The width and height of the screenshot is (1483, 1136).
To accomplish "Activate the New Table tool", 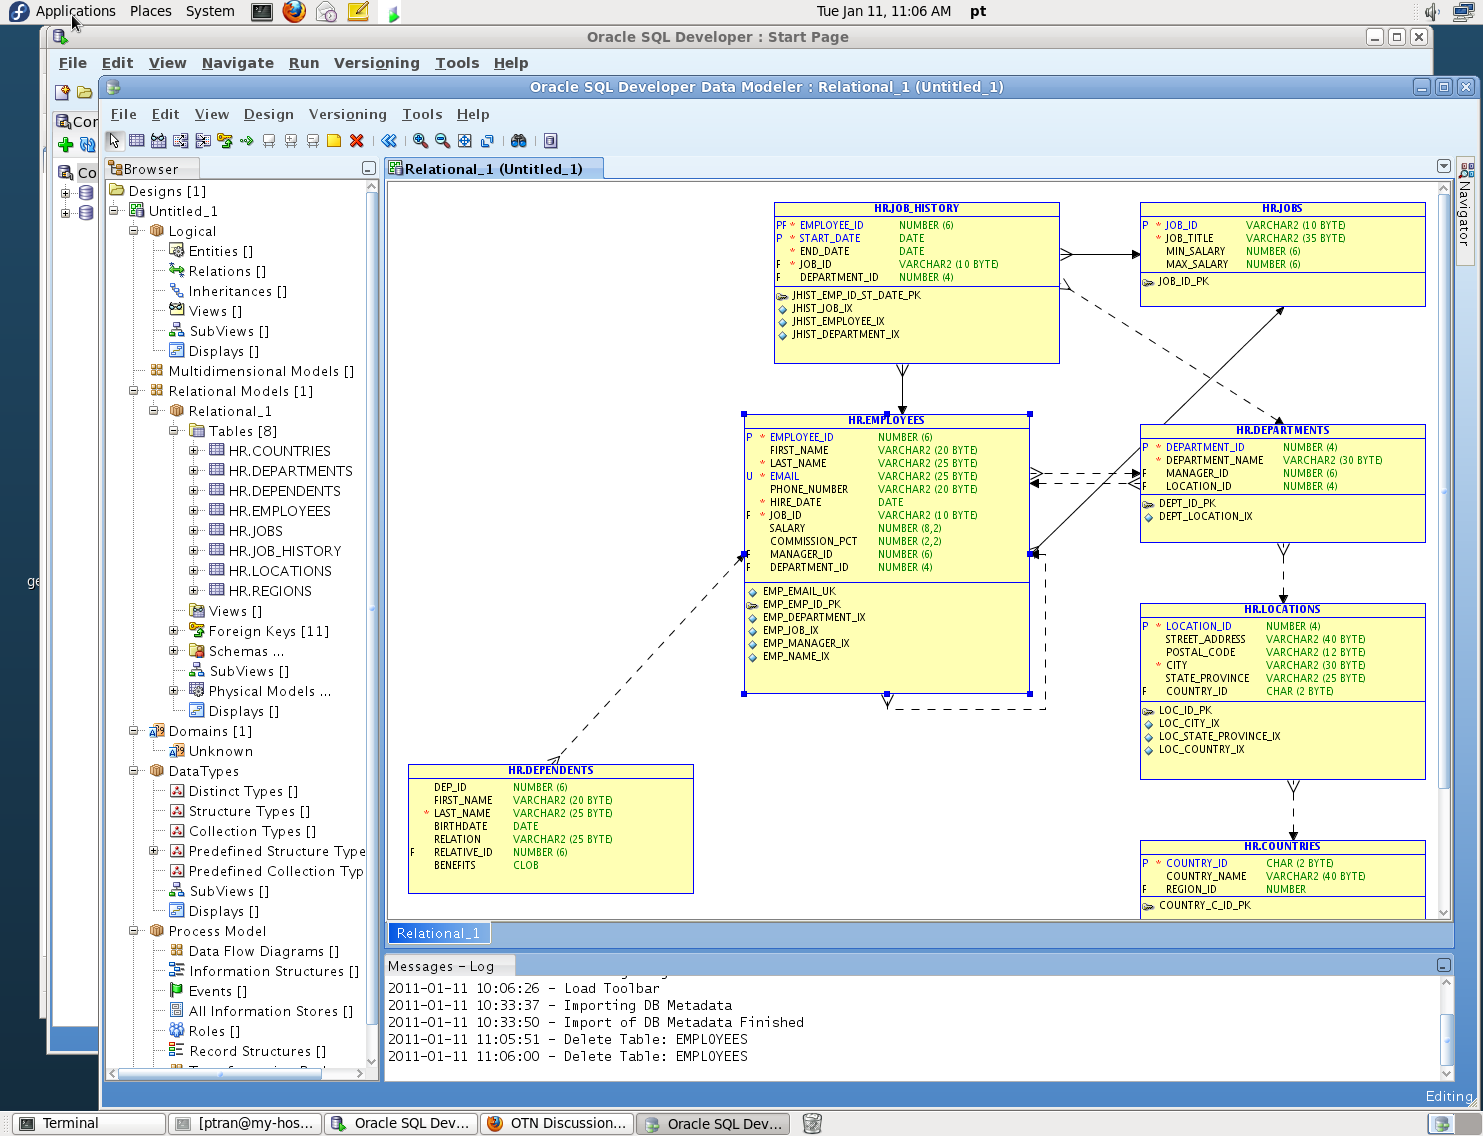I will click(136, 140).
